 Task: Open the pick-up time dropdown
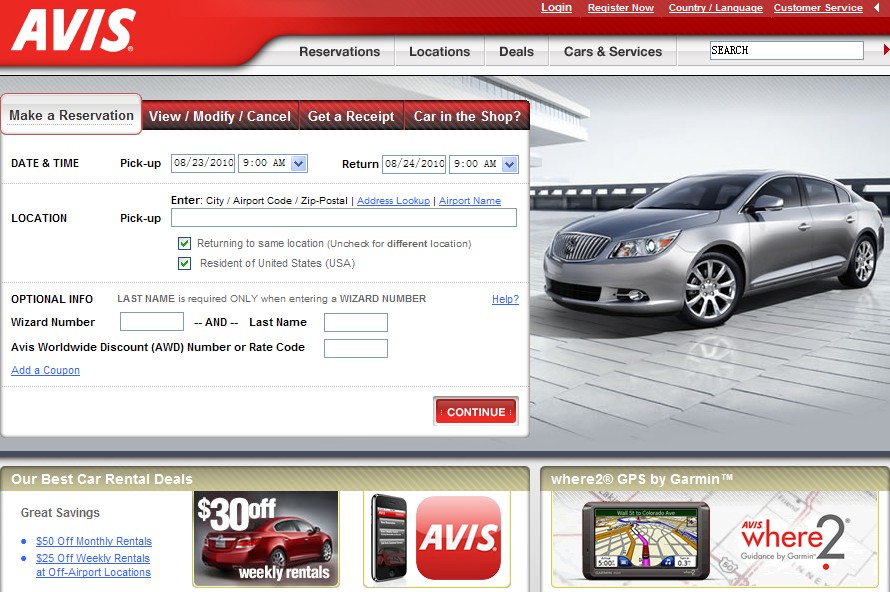[x=299, y=164]
